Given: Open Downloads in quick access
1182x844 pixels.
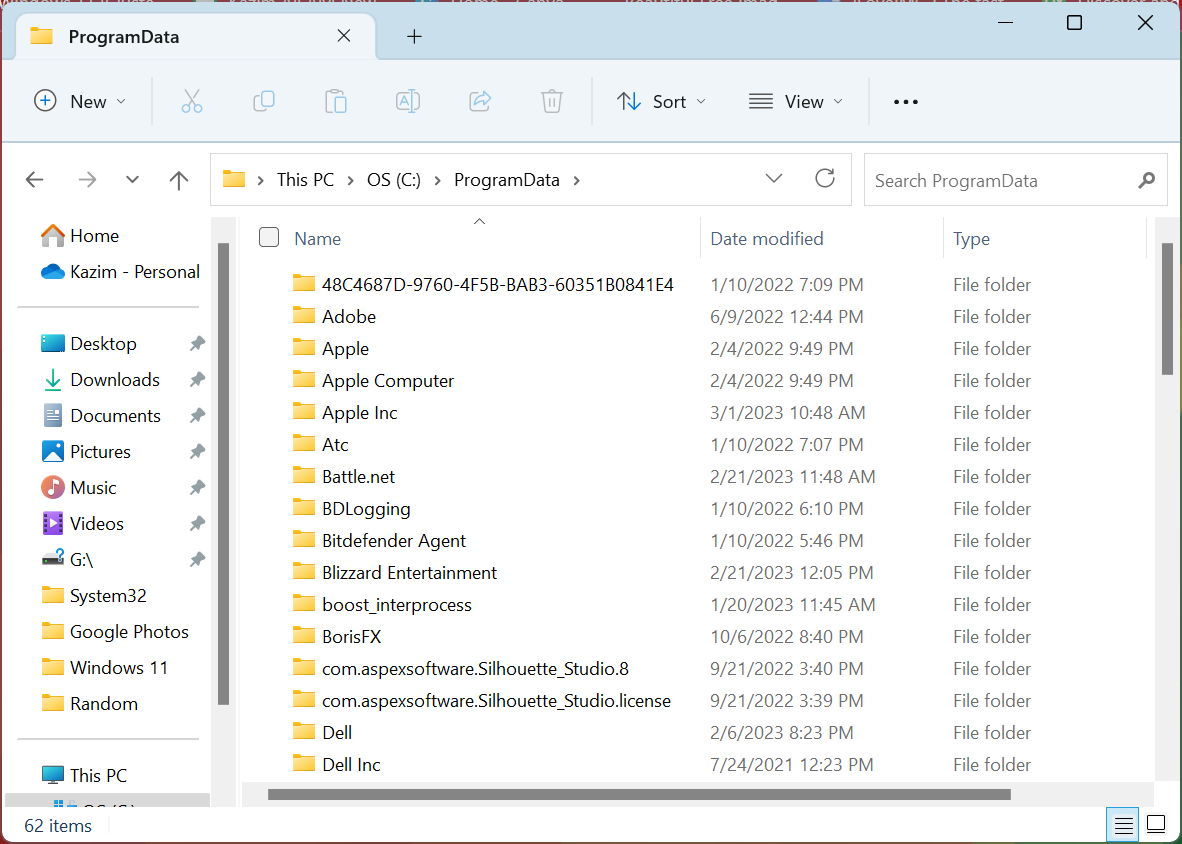Looking at the screenshot, I should [x=100, y=380].
